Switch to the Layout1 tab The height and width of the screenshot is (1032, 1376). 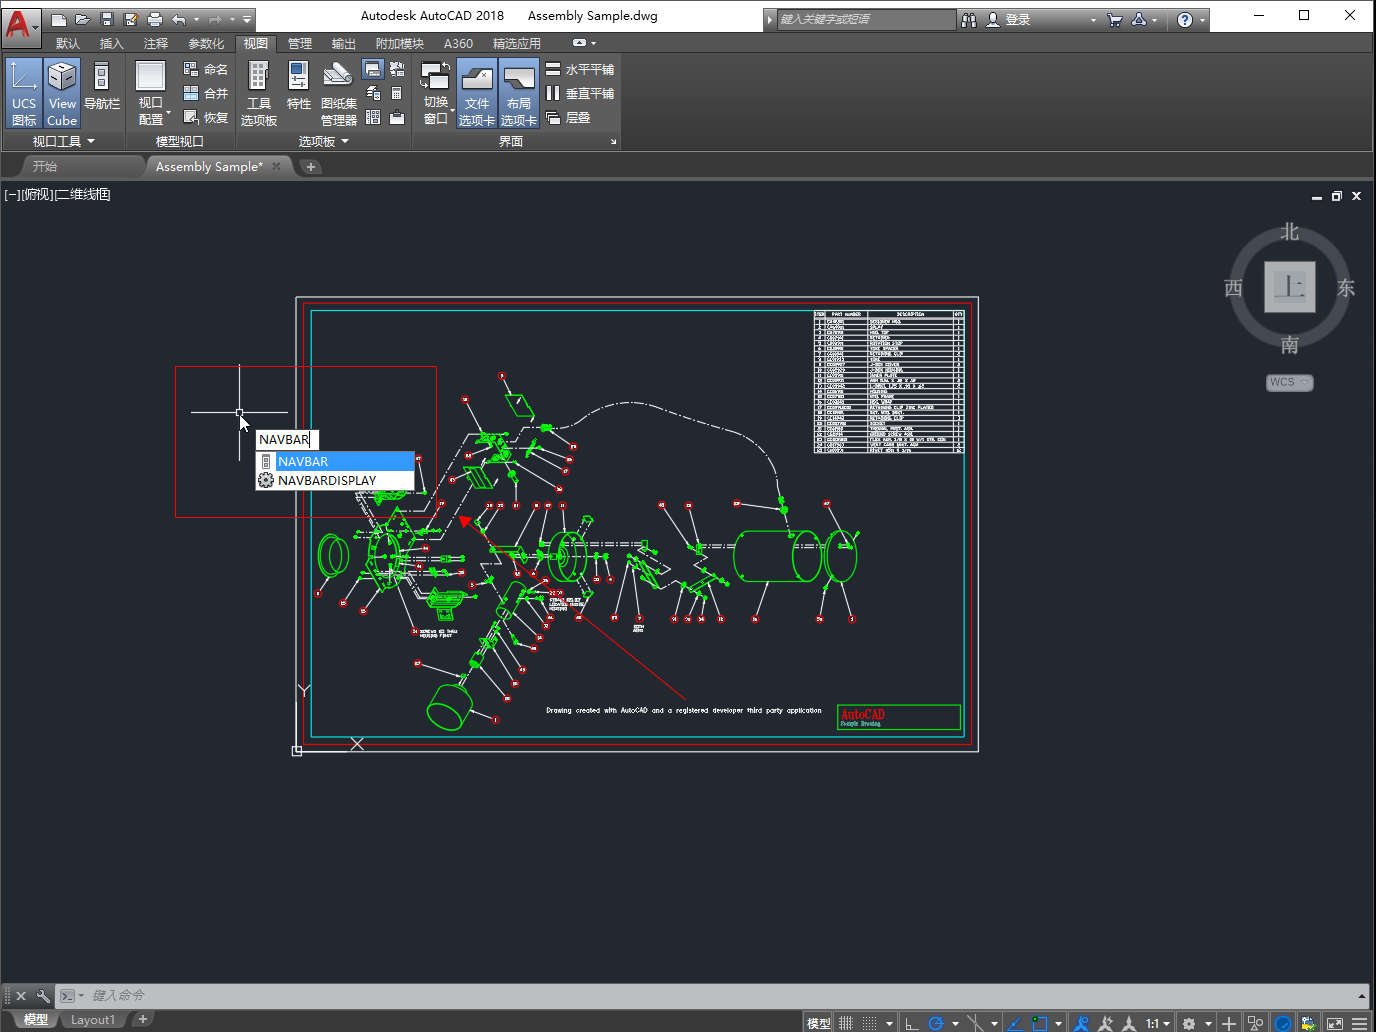pos(93,1020)
